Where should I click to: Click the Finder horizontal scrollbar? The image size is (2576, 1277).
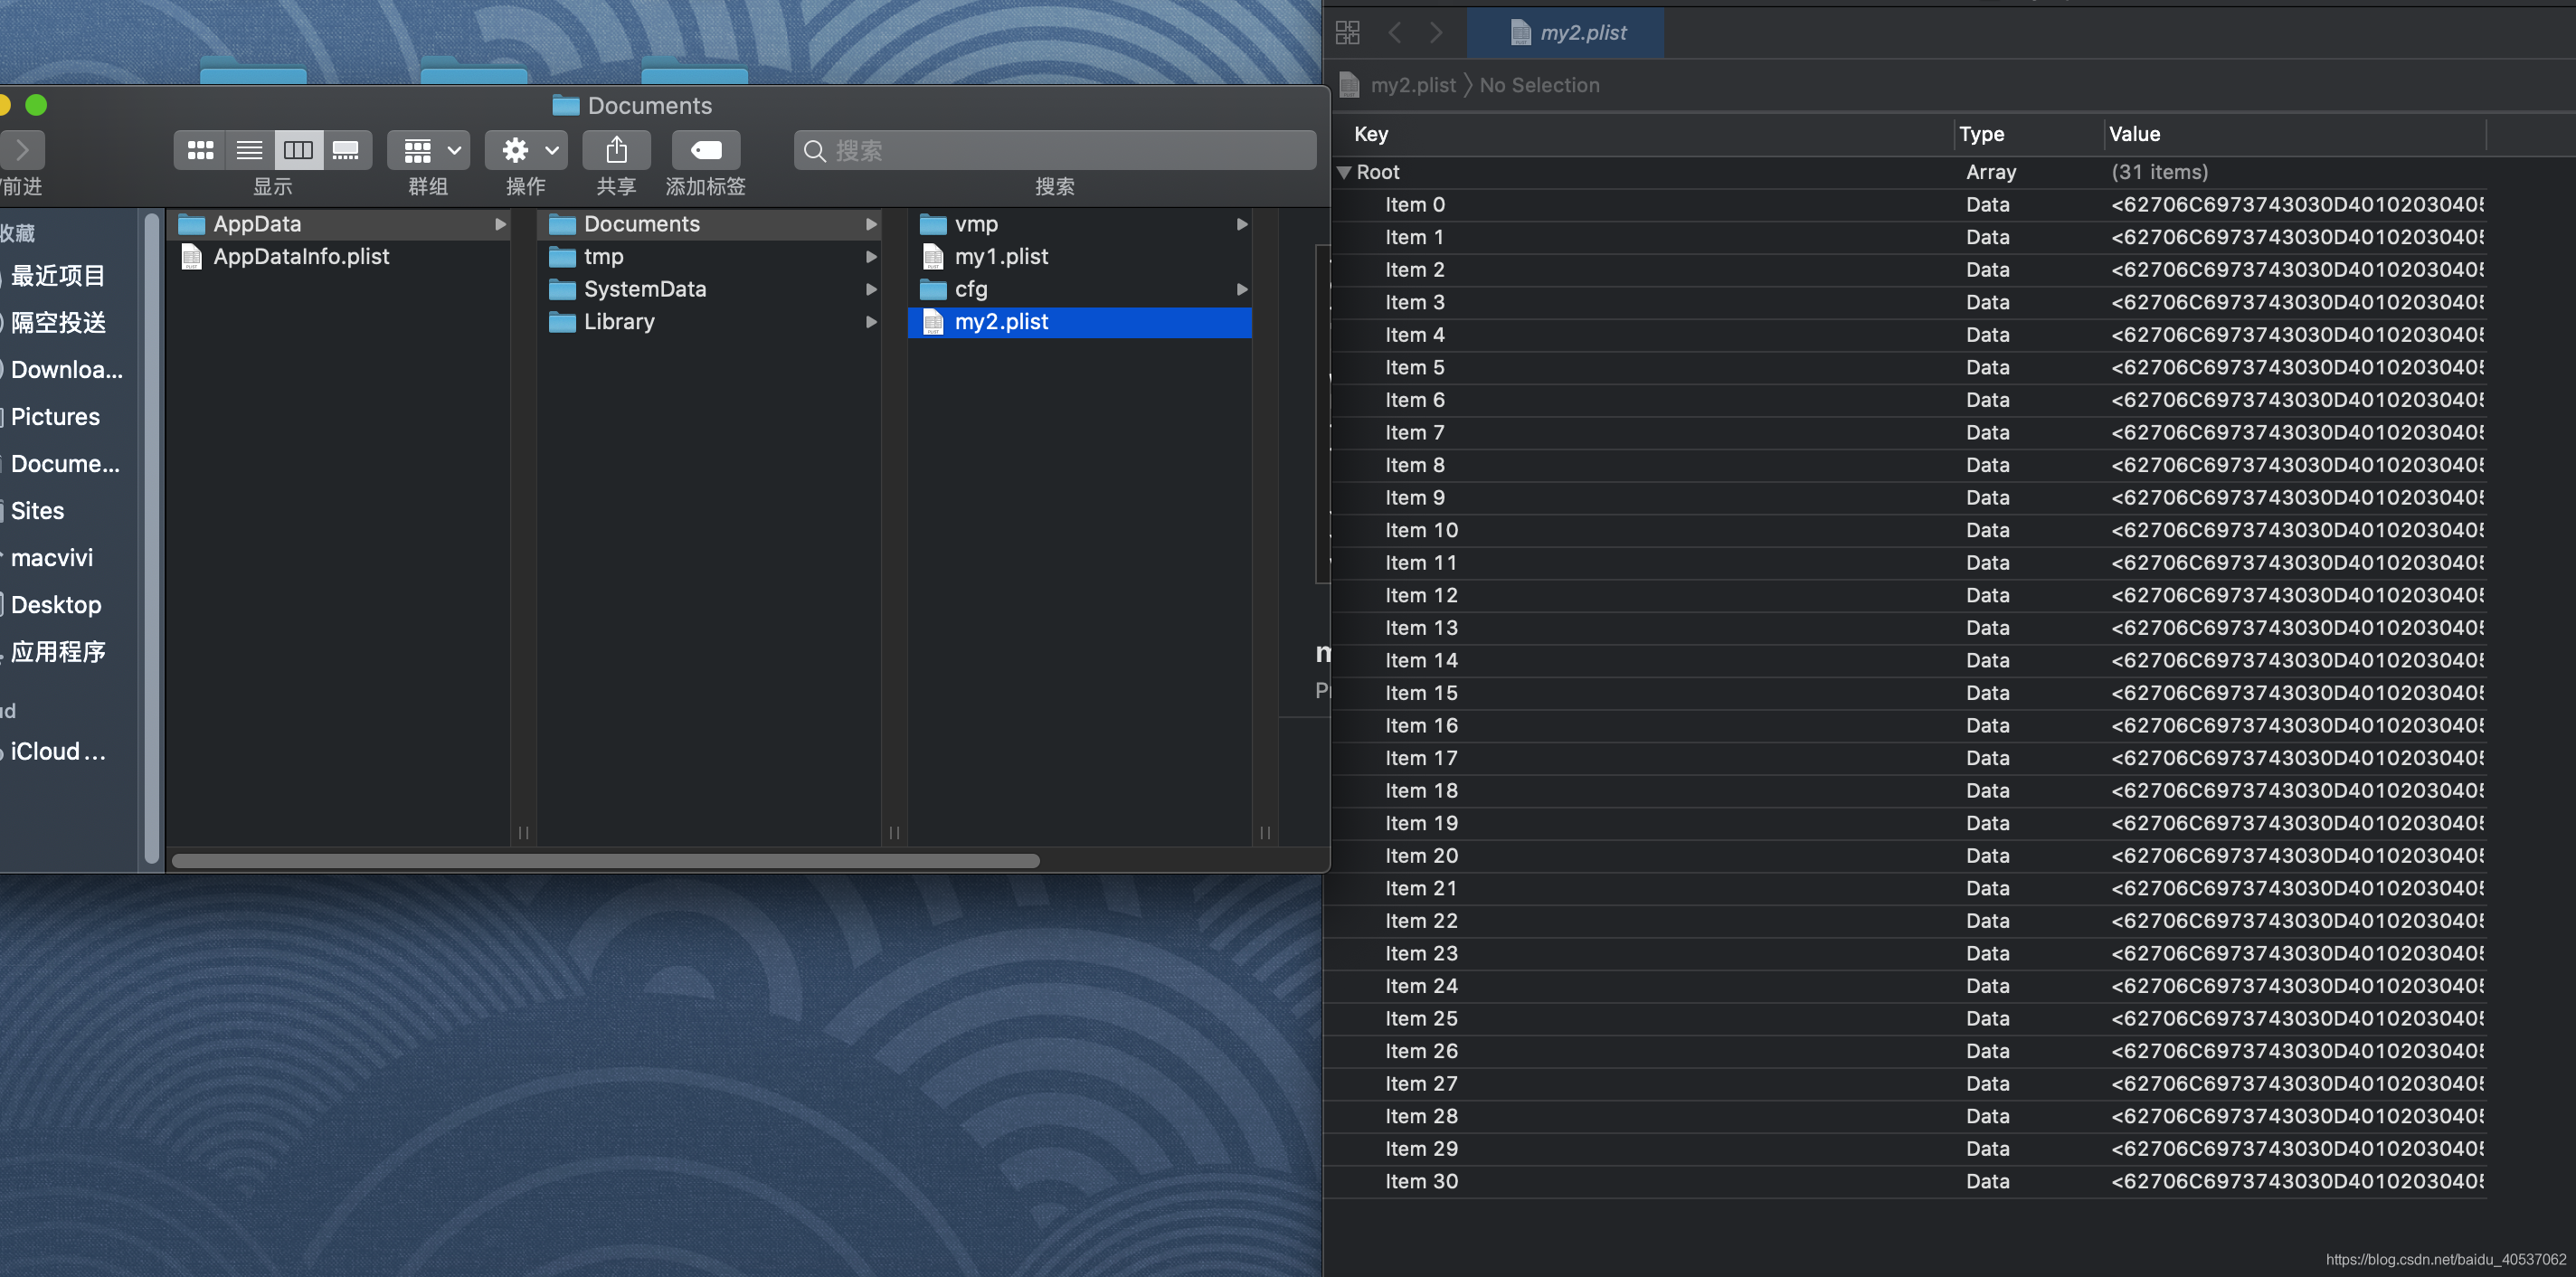pos(606,861)
